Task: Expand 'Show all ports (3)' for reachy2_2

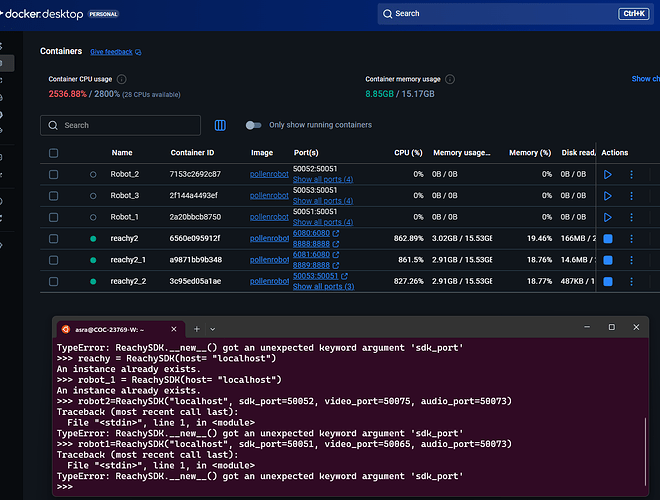Action: (x=323, y=287)
